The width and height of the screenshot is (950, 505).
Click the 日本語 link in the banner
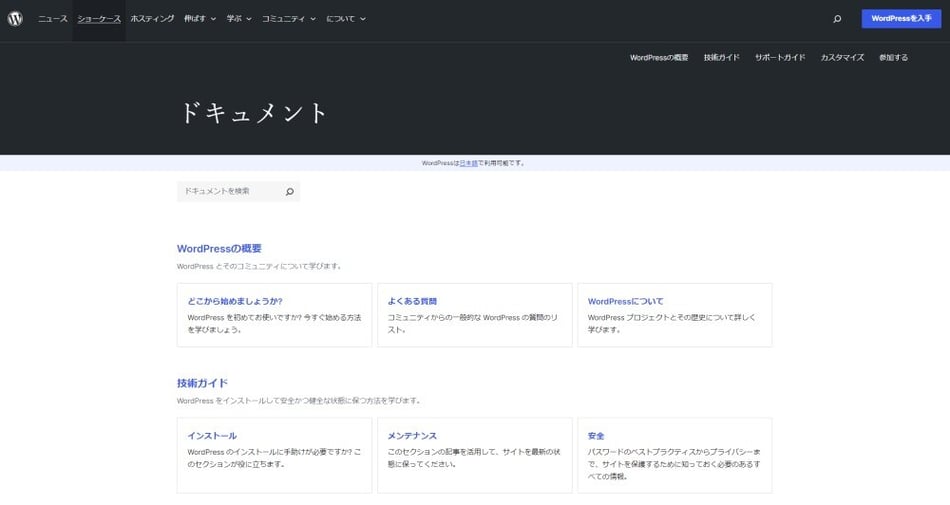468,163
